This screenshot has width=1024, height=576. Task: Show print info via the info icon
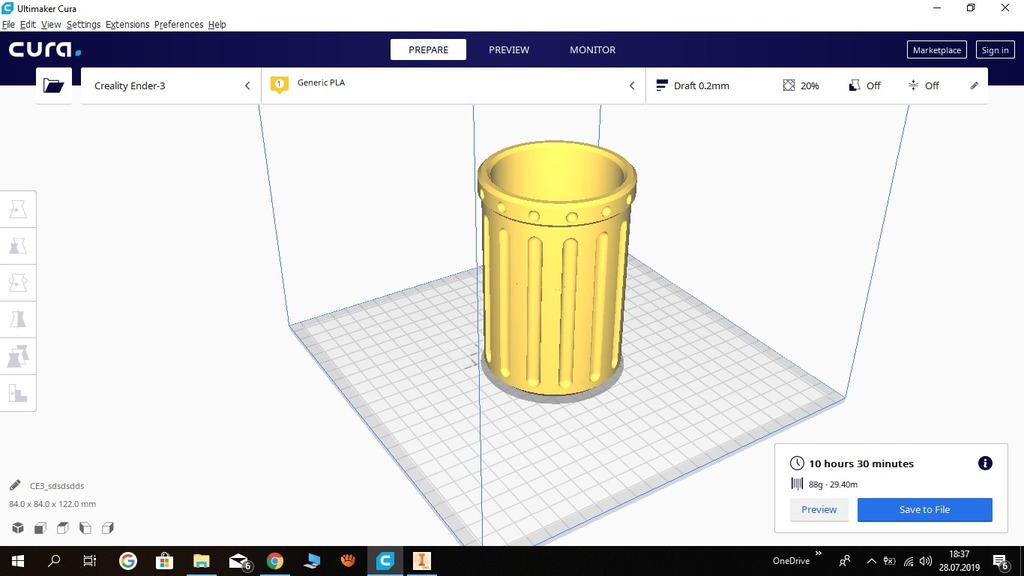[985, 463]
